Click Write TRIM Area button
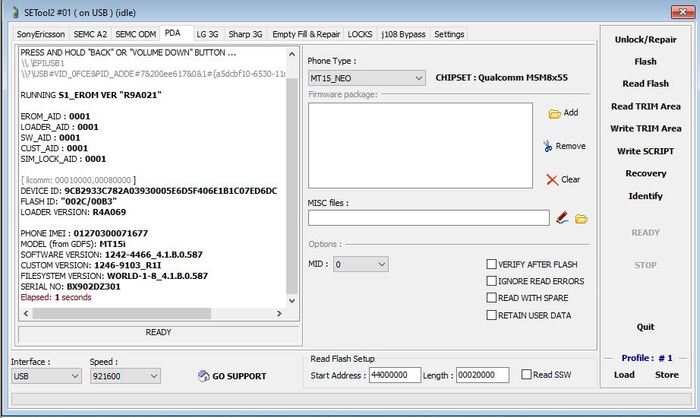 click(646, 129)
